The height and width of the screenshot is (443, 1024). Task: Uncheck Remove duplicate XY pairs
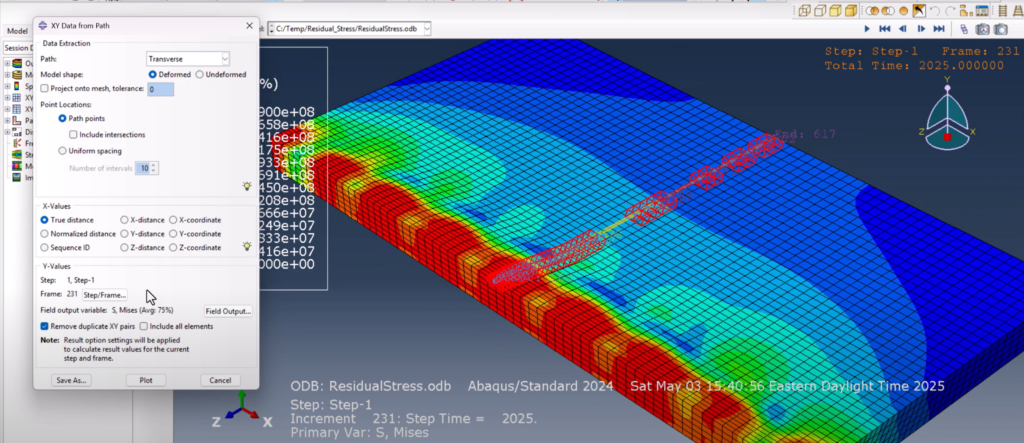click(44, 326)
